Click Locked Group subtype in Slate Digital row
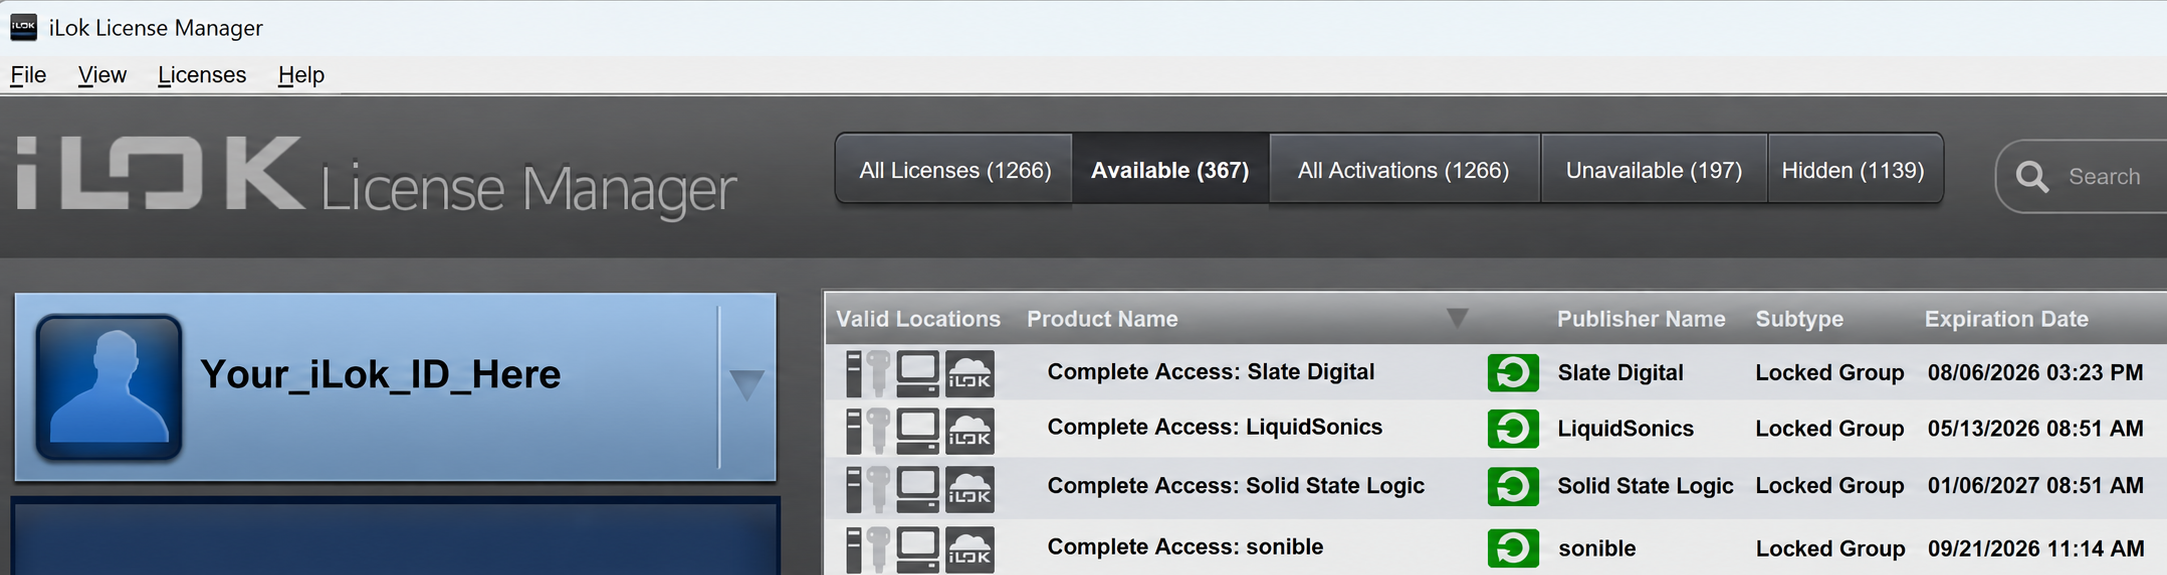This screenshot has width=2167, height=575. [x=1829, y=373]
